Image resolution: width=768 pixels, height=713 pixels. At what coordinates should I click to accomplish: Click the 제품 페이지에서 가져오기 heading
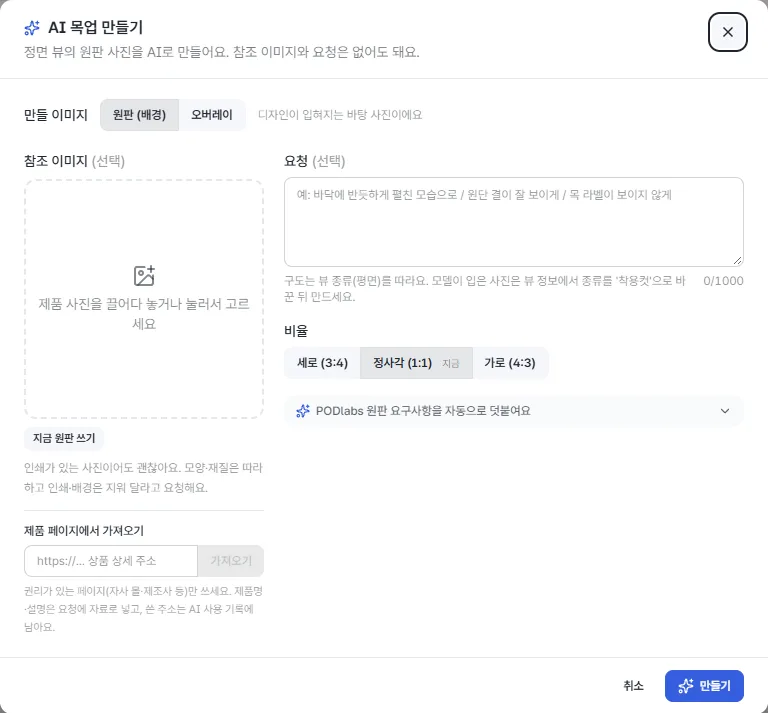pyautogui.click(x=84, y=530)
